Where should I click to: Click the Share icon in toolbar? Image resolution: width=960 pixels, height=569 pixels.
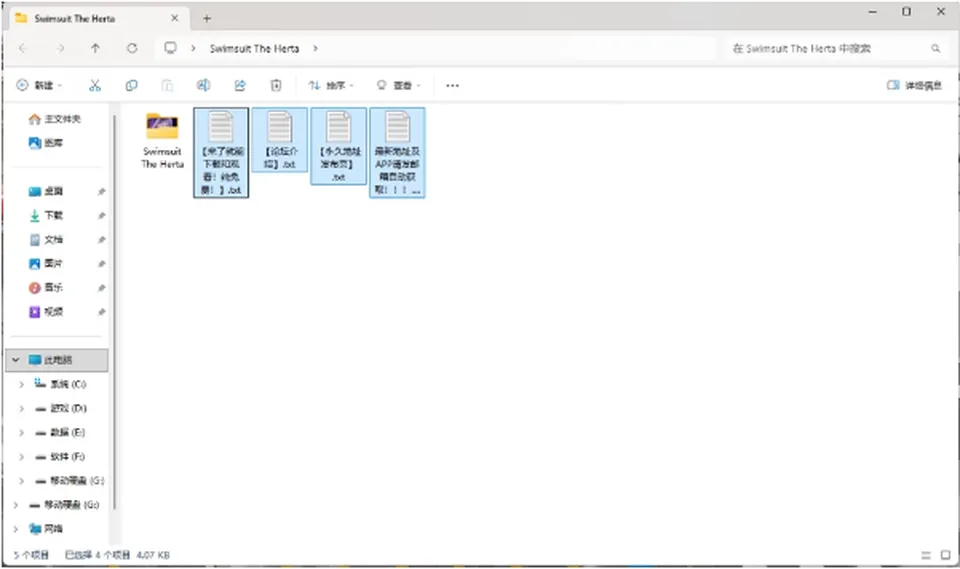[240, 85]
